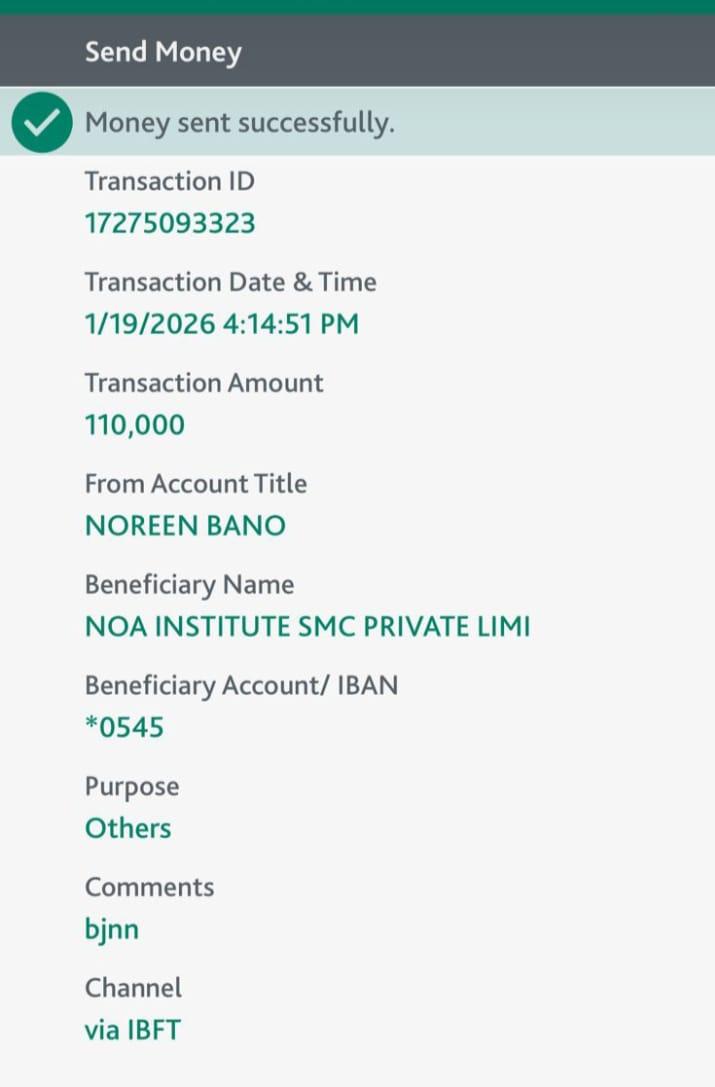
Task: Click the Comments label
Action: tap(149, 887)
